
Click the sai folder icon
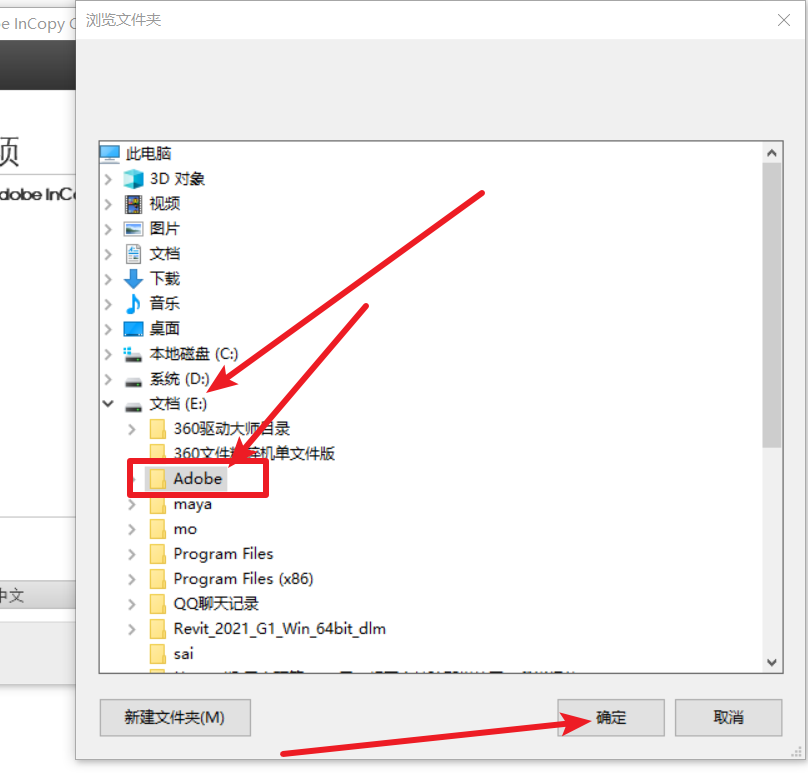pyautogui.click(x=157, y=654)
